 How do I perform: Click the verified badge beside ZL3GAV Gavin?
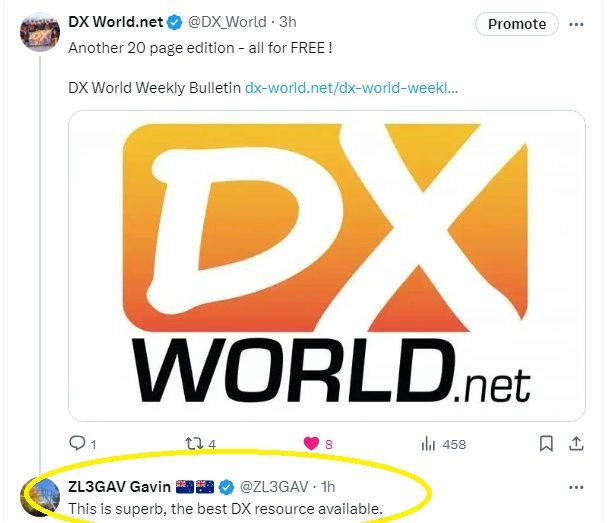pyautogui.click(x=226, y=487)
